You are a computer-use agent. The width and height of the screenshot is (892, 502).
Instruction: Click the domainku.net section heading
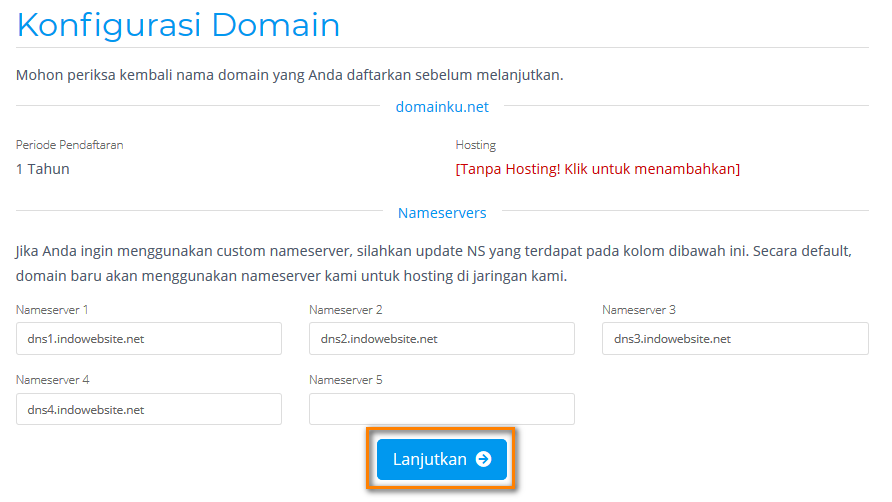[442, 107]
